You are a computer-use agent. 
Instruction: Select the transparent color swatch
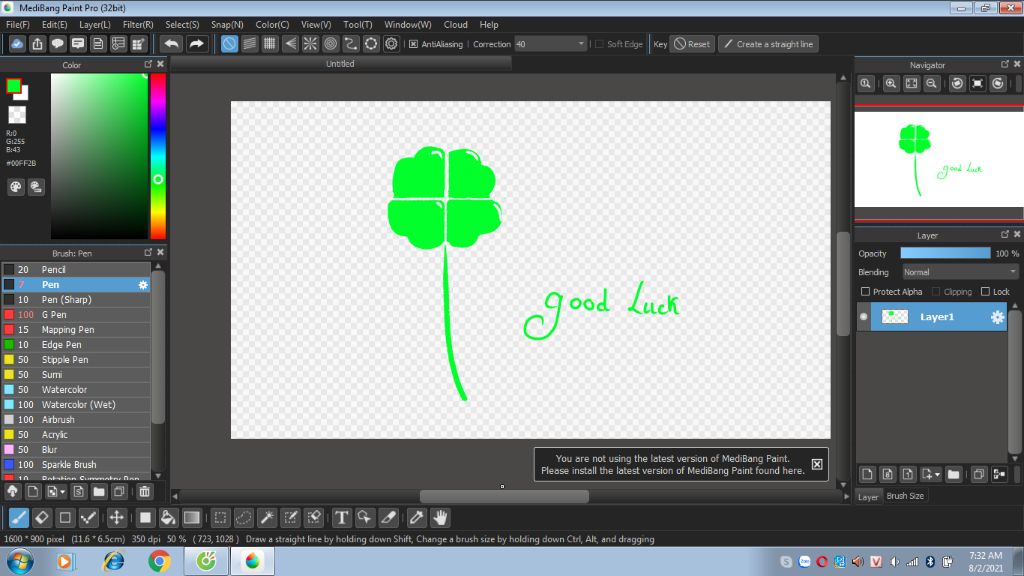pyautogui.click(x=17, y=115)
